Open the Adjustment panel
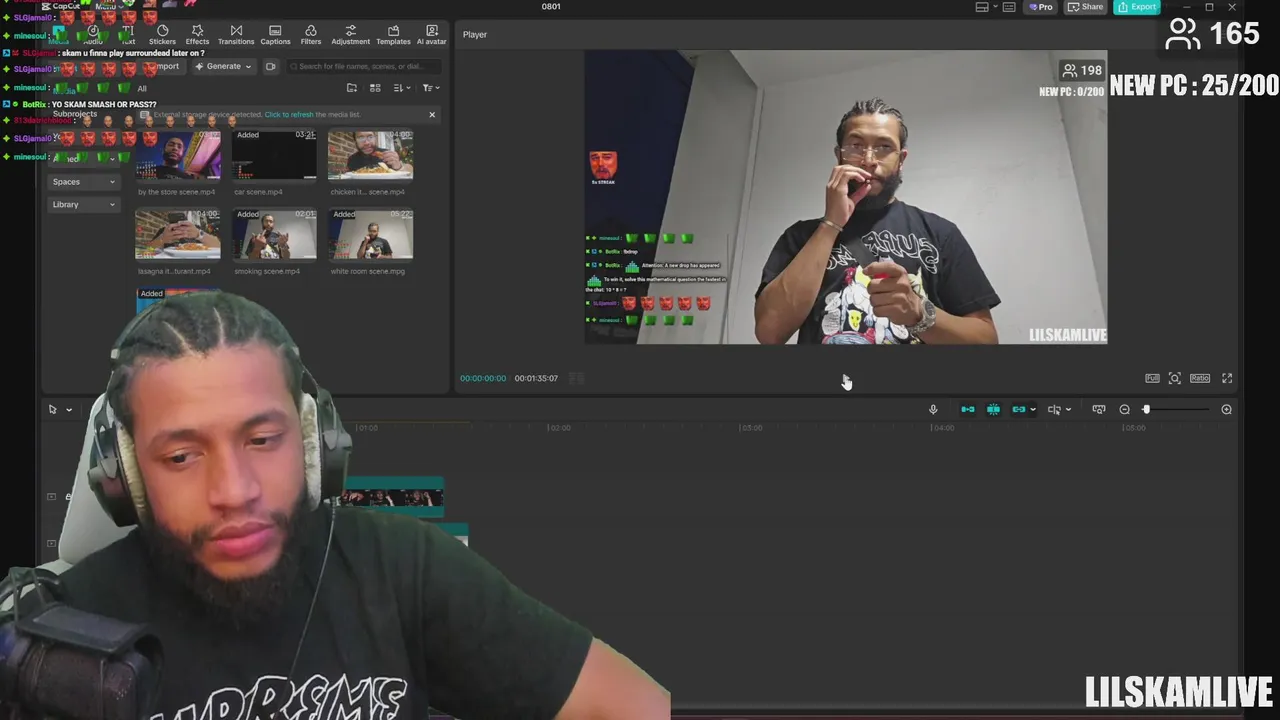 [350, 35]
